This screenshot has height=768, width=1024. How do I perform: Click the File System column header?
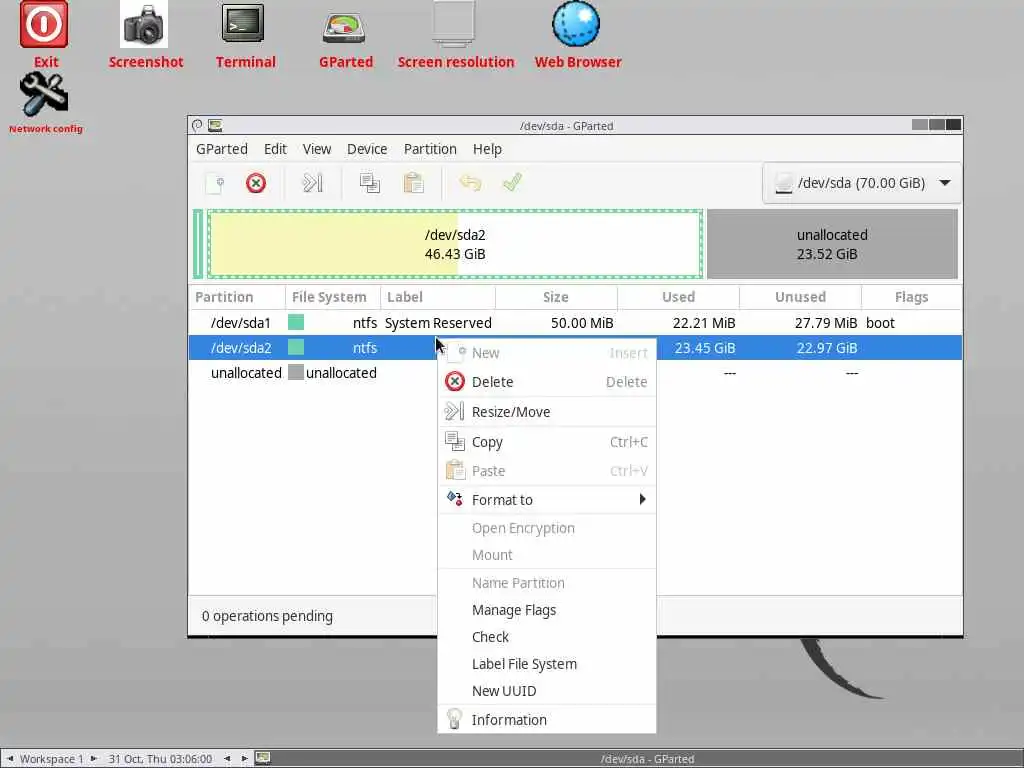[333, 297]
